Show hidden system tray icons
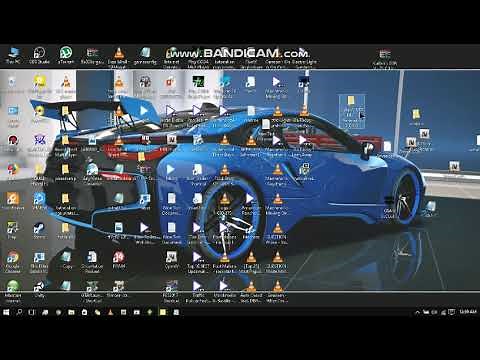Viewport: 480px width, 360px height. coord(417,312)
